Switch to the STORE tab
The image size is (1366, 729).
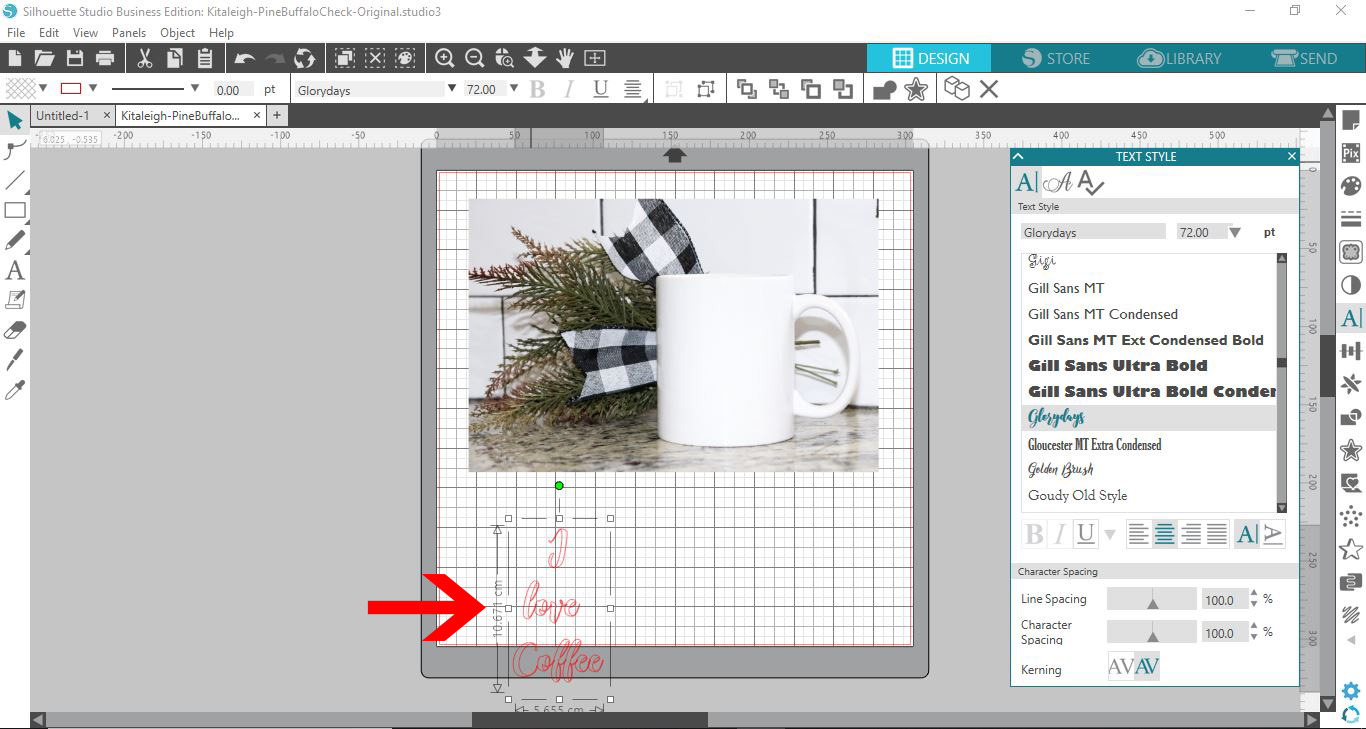coord(1056,58)
